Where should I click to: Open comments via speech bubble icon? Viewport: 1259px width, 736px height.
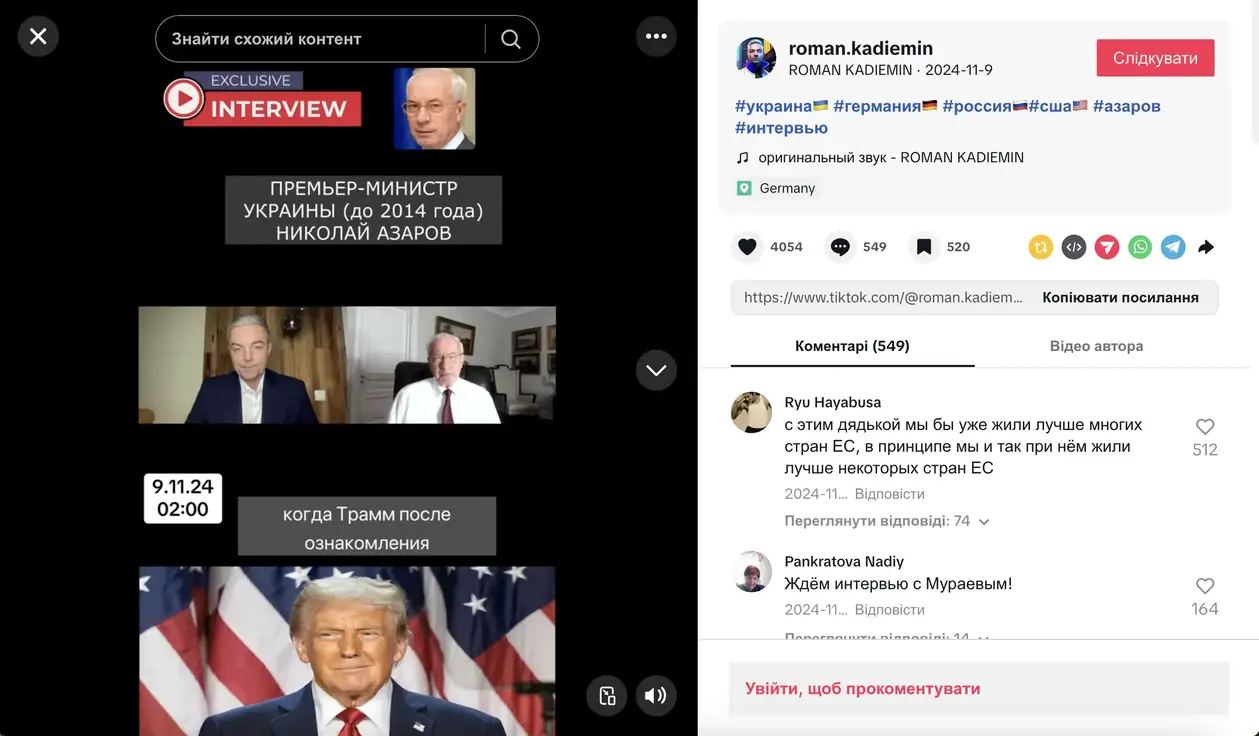[x=840, y=247]
